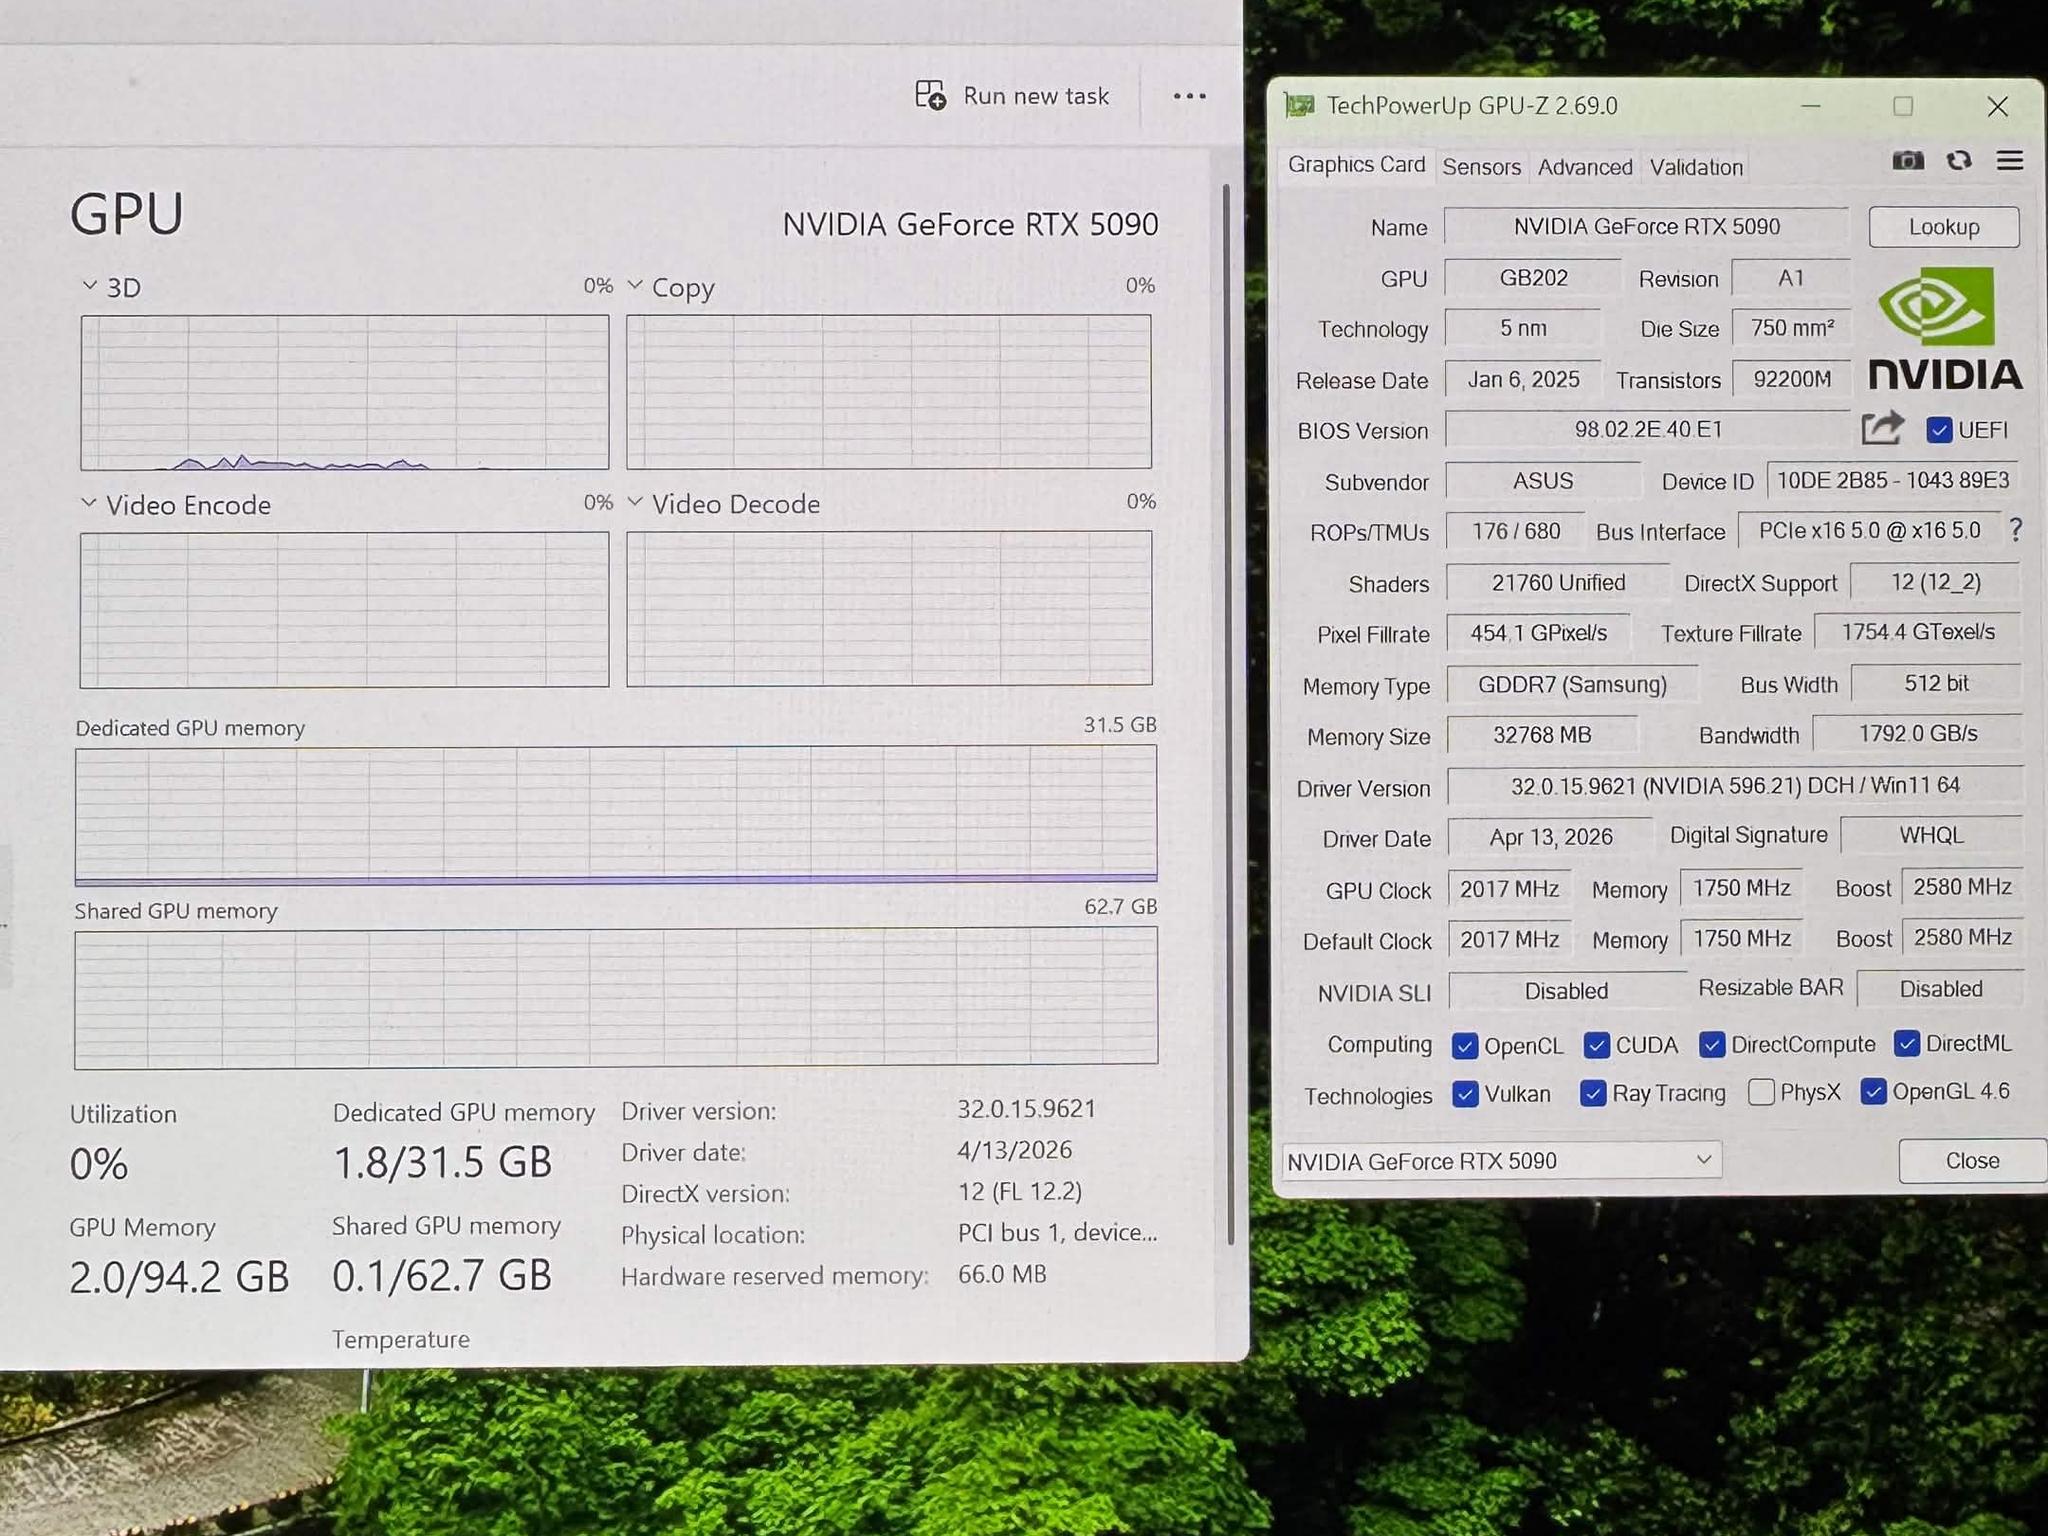Image resolution: width=2048 pixels, height=1536 pixels.
Task: Click the 3D usage graph
Action: point(345,392)
